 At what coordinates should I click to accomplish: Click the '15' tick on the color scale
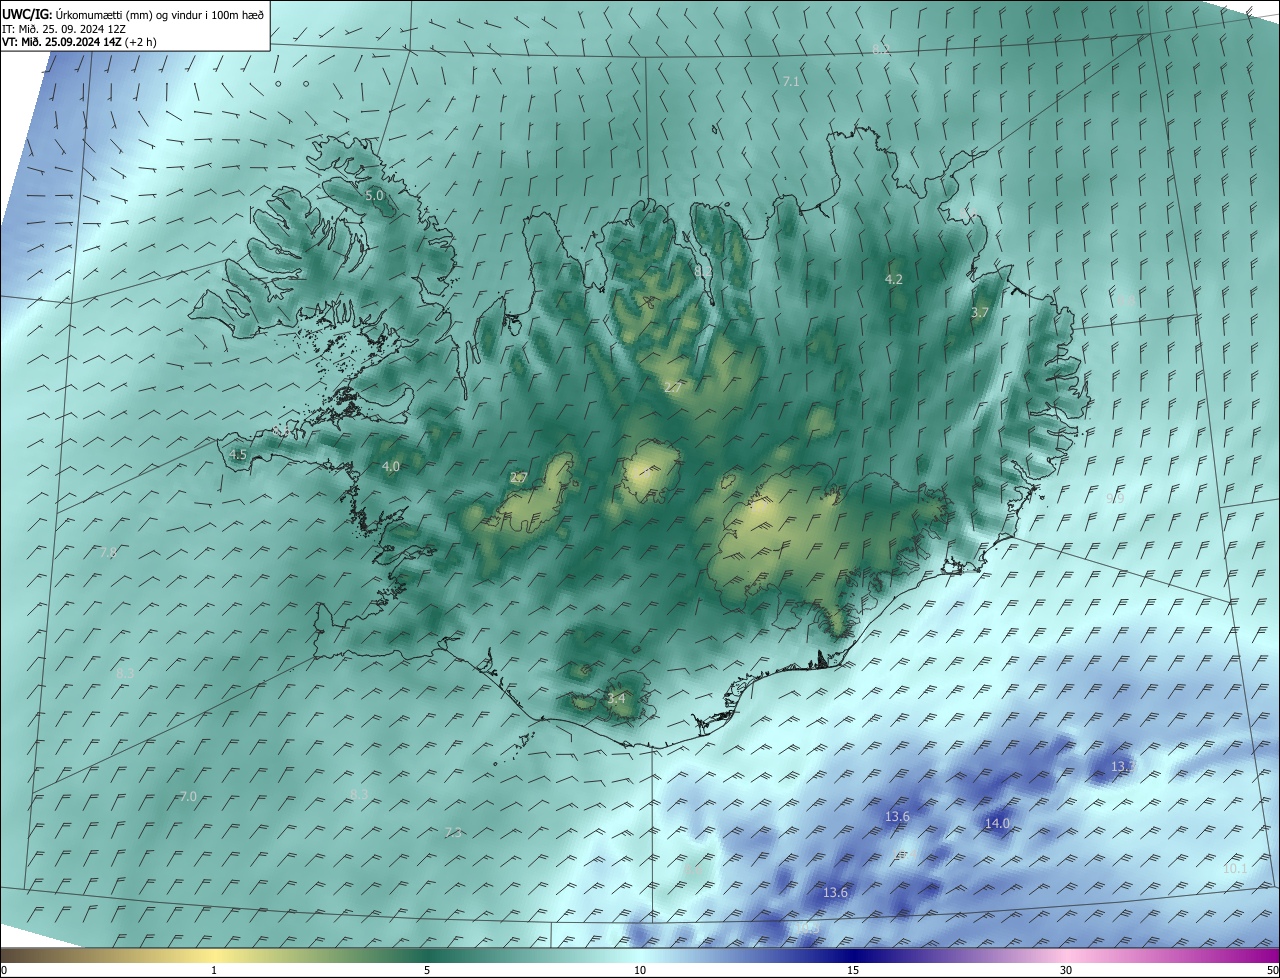(853, 970)
